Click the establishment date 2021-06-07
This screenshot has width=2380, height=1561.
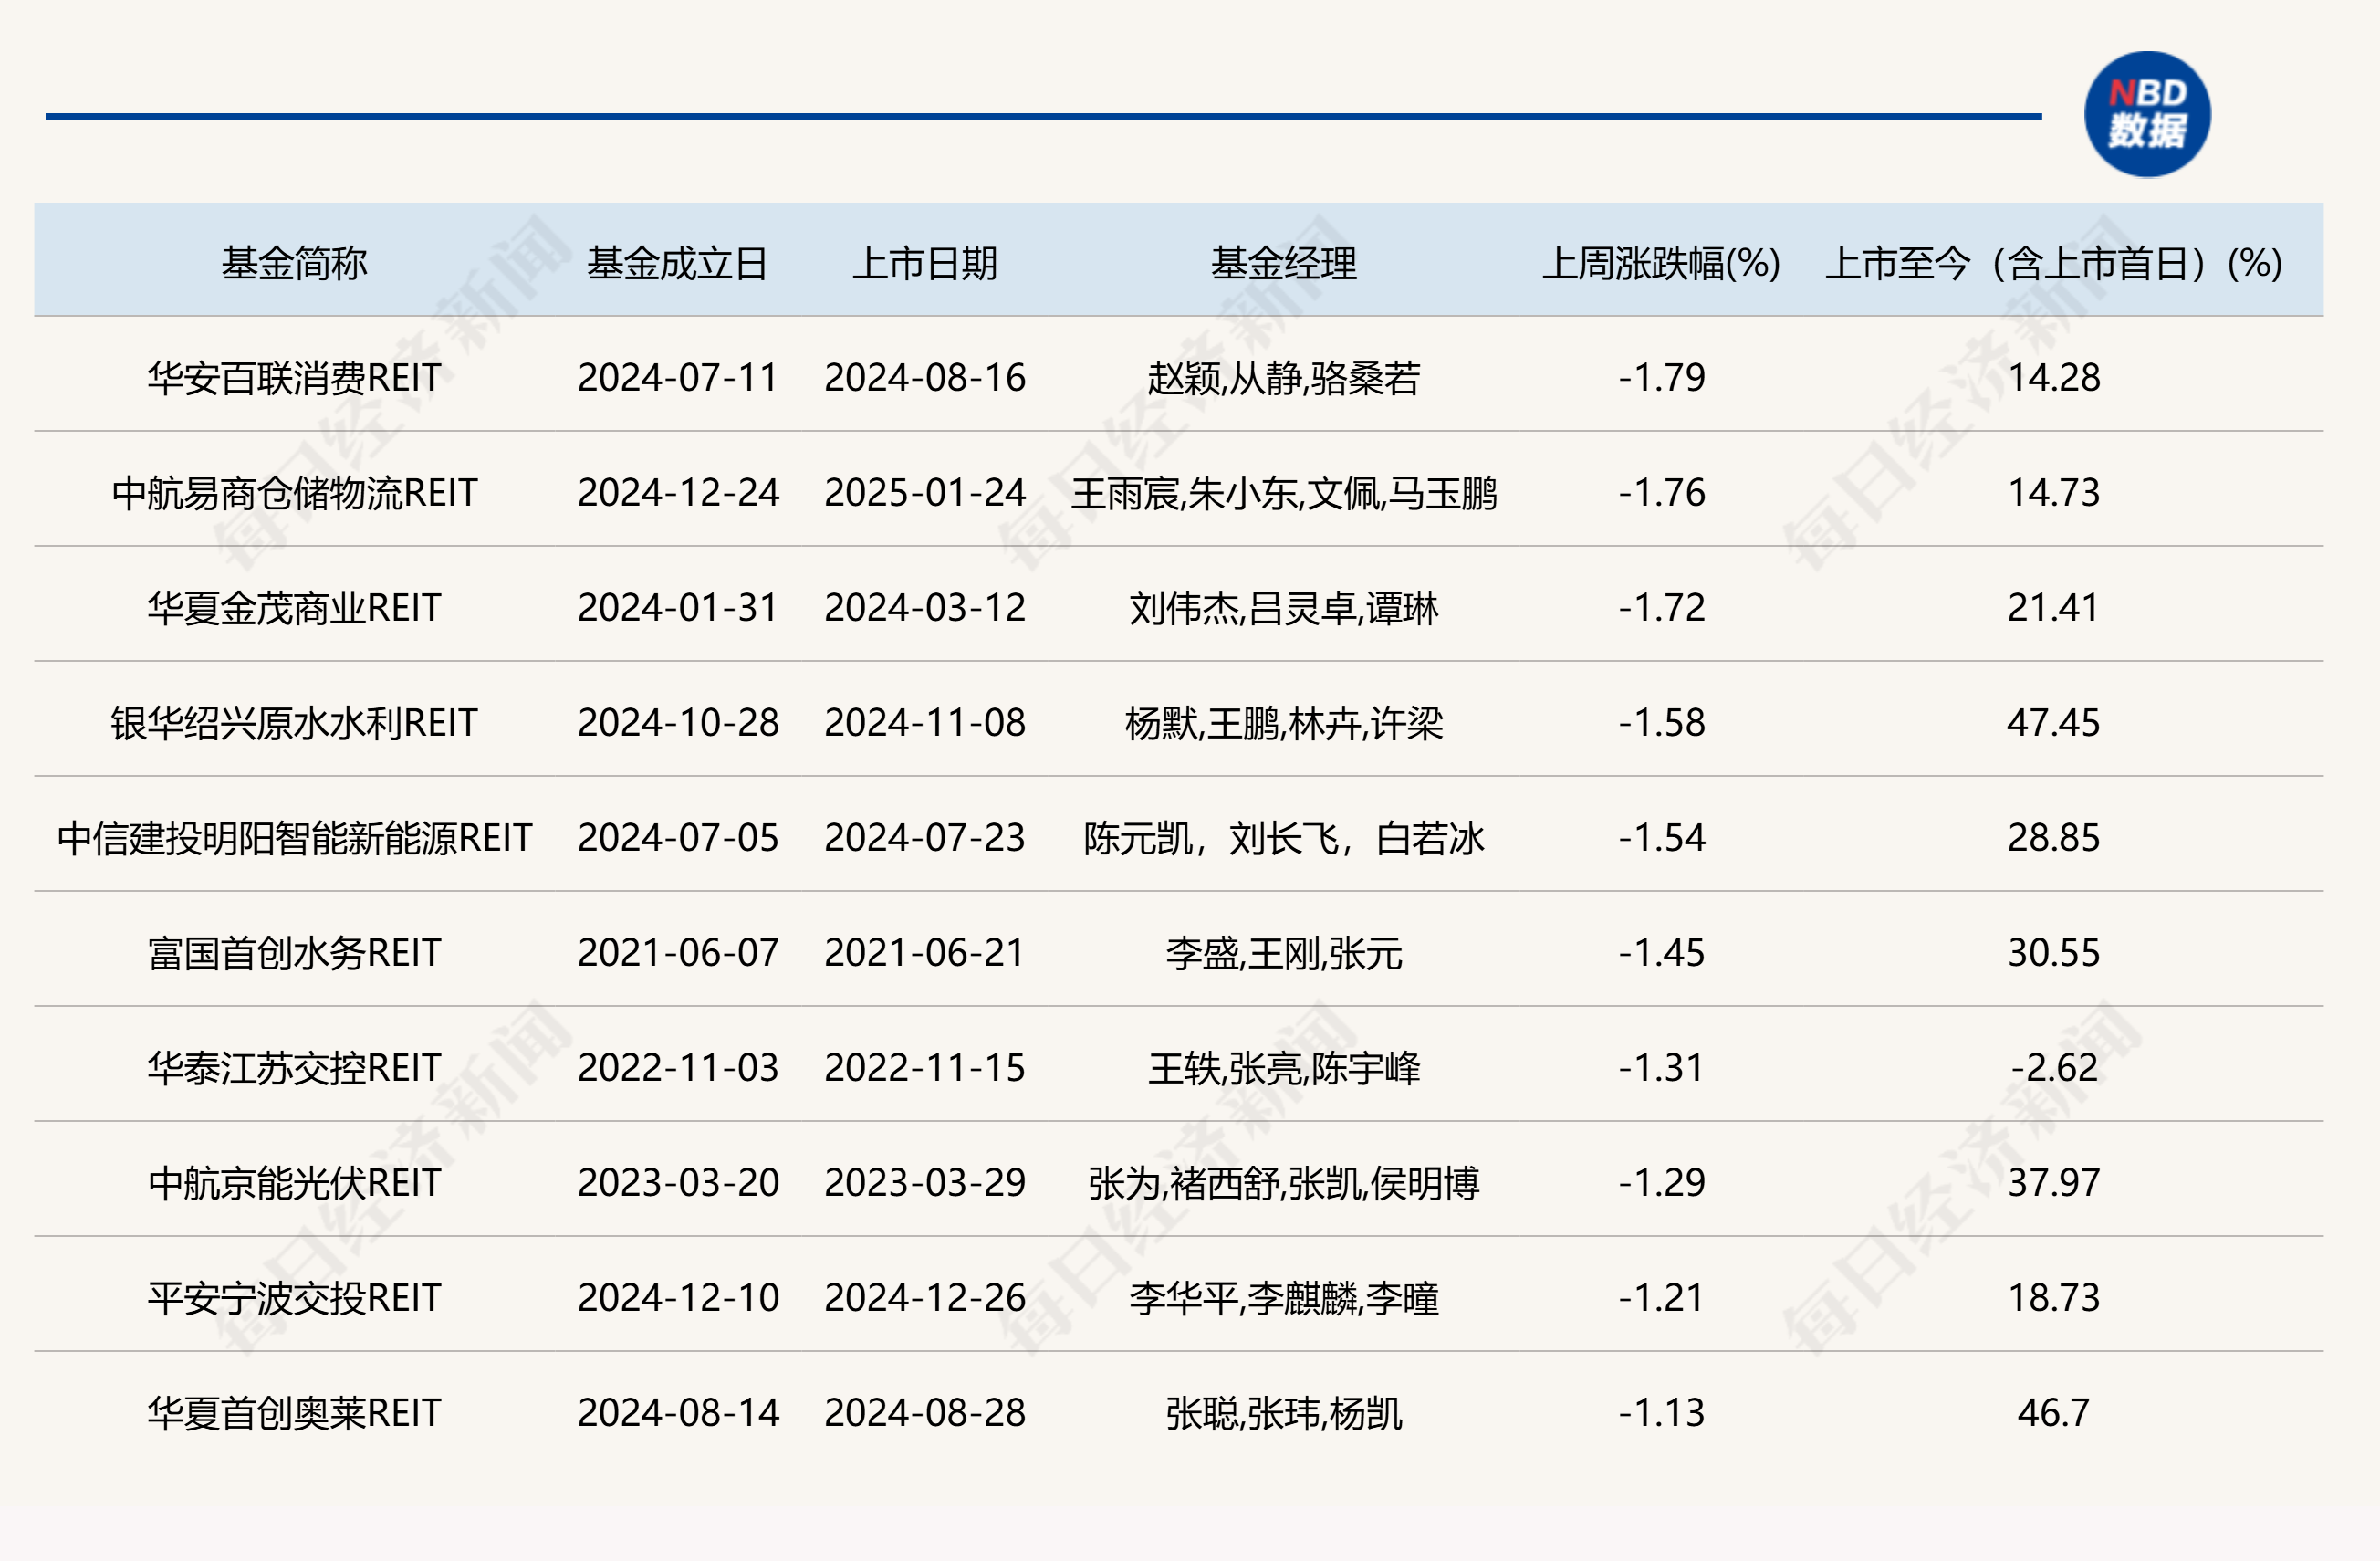678,953
